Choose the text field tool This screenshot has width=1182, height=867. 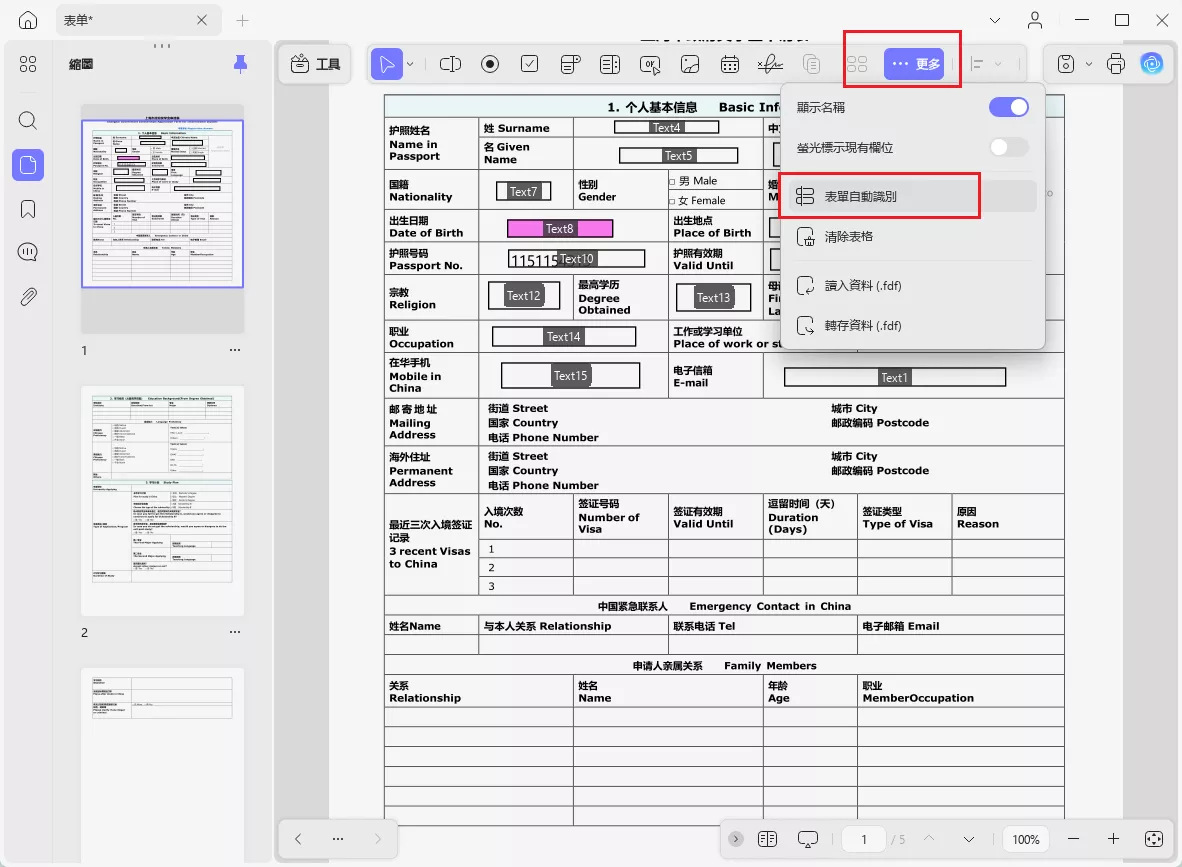click(450, 64)
